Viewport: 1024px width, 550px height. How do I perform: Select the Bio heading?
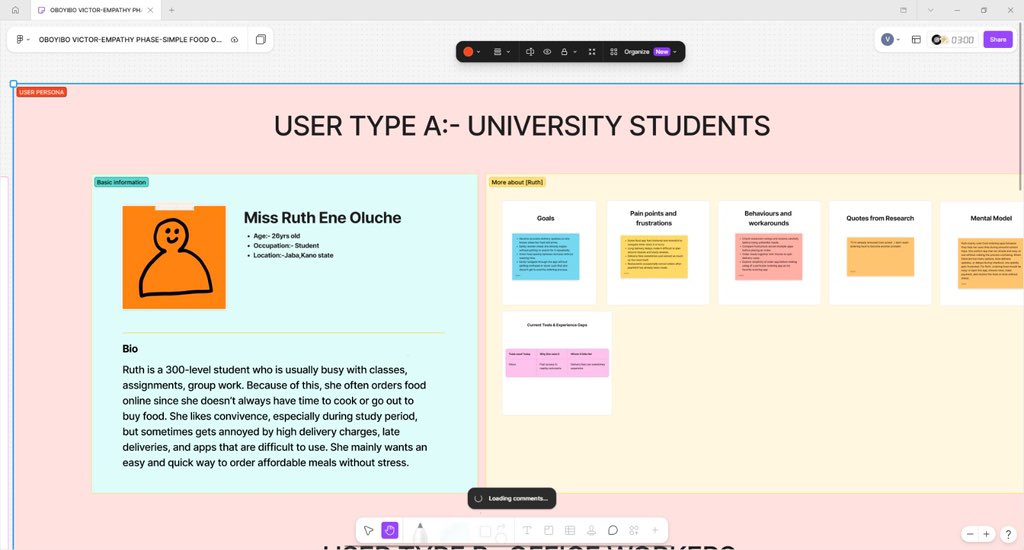(x=130, y=349)
